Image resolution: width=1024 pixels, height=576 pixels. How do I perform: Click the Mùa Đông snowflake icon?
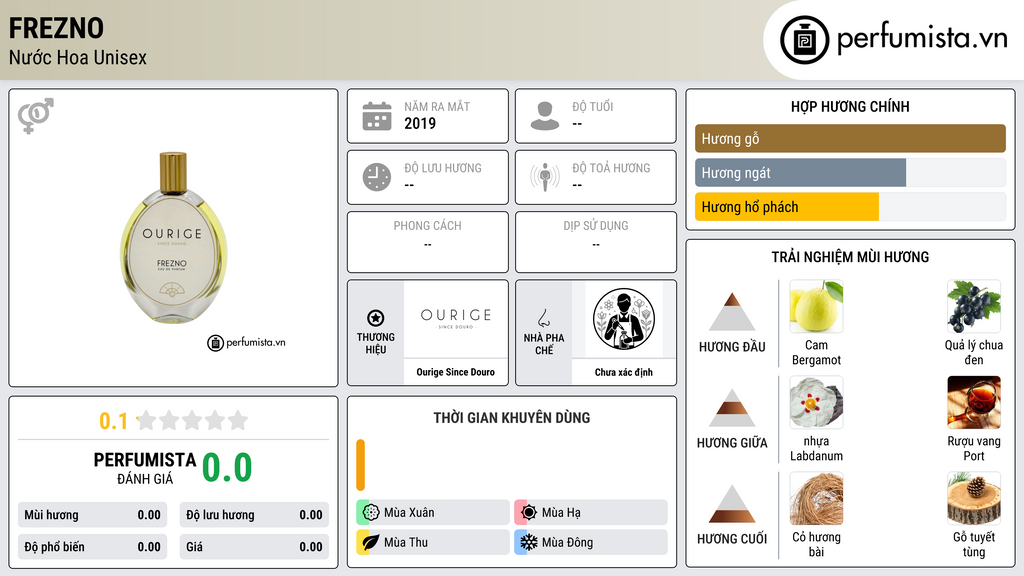pos(528,542)
